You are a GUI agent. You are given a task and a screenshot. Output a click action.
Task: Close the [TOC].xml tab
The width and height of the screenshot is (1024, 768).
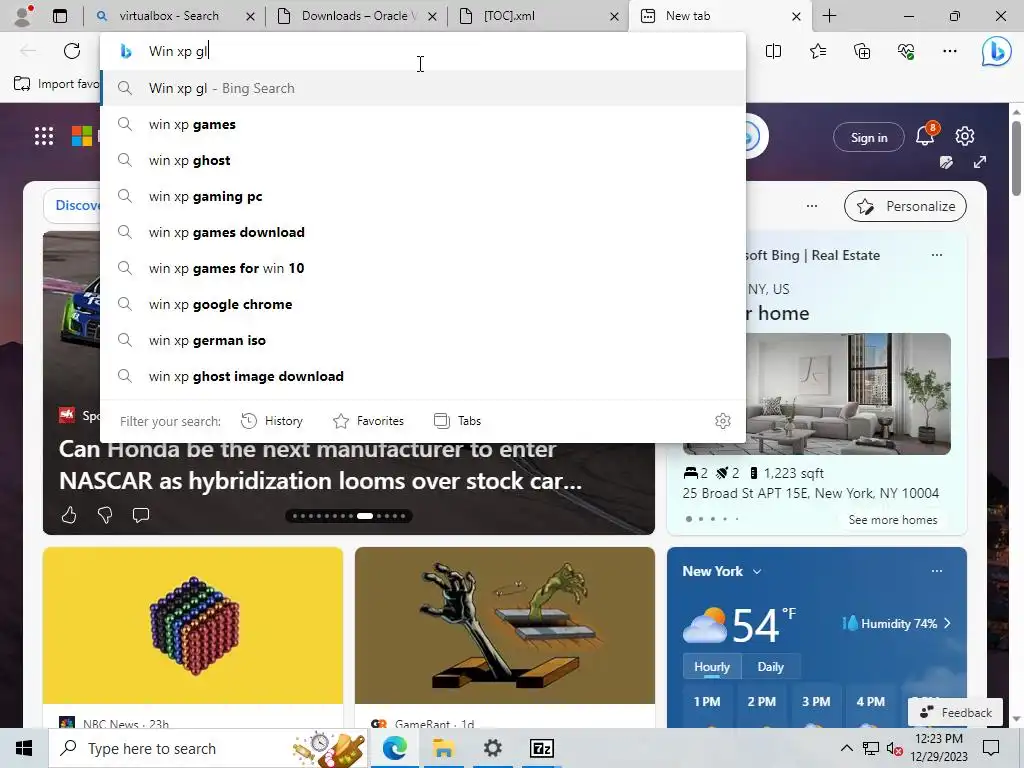point(614,16)
